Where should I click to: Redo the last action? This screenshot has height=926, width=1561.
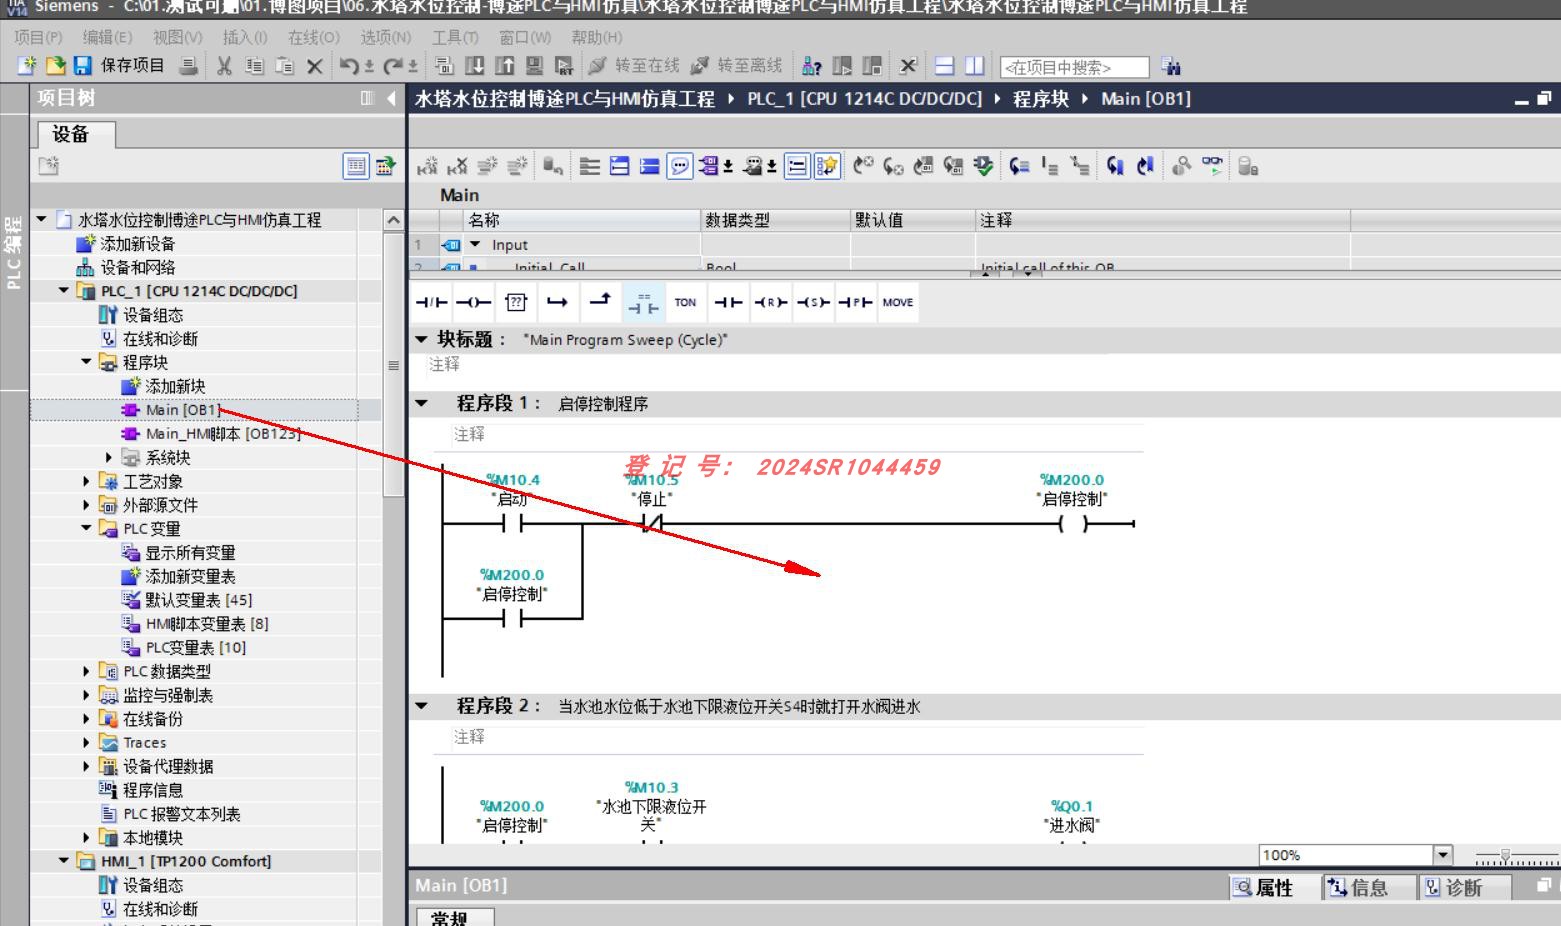394,66
